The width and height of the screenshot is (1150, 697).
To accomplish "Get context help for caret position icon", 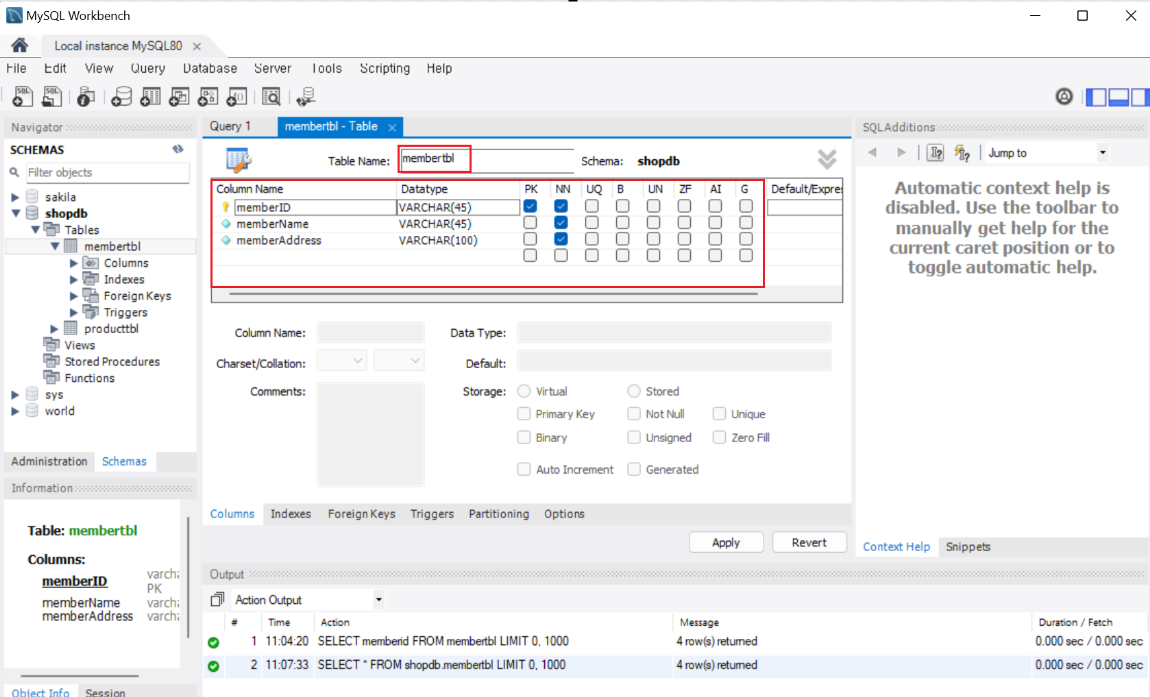I will [935, 153].
